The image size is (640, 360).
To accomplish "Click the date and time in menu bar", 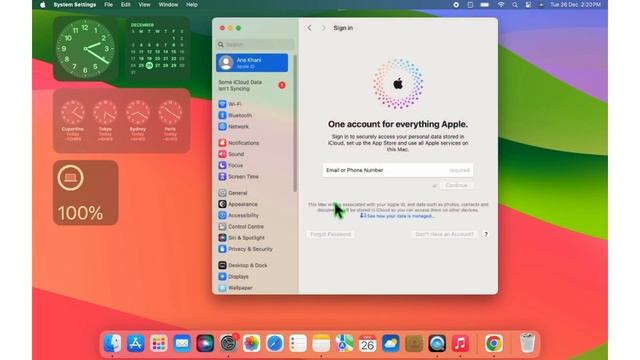I will (576, 5).
